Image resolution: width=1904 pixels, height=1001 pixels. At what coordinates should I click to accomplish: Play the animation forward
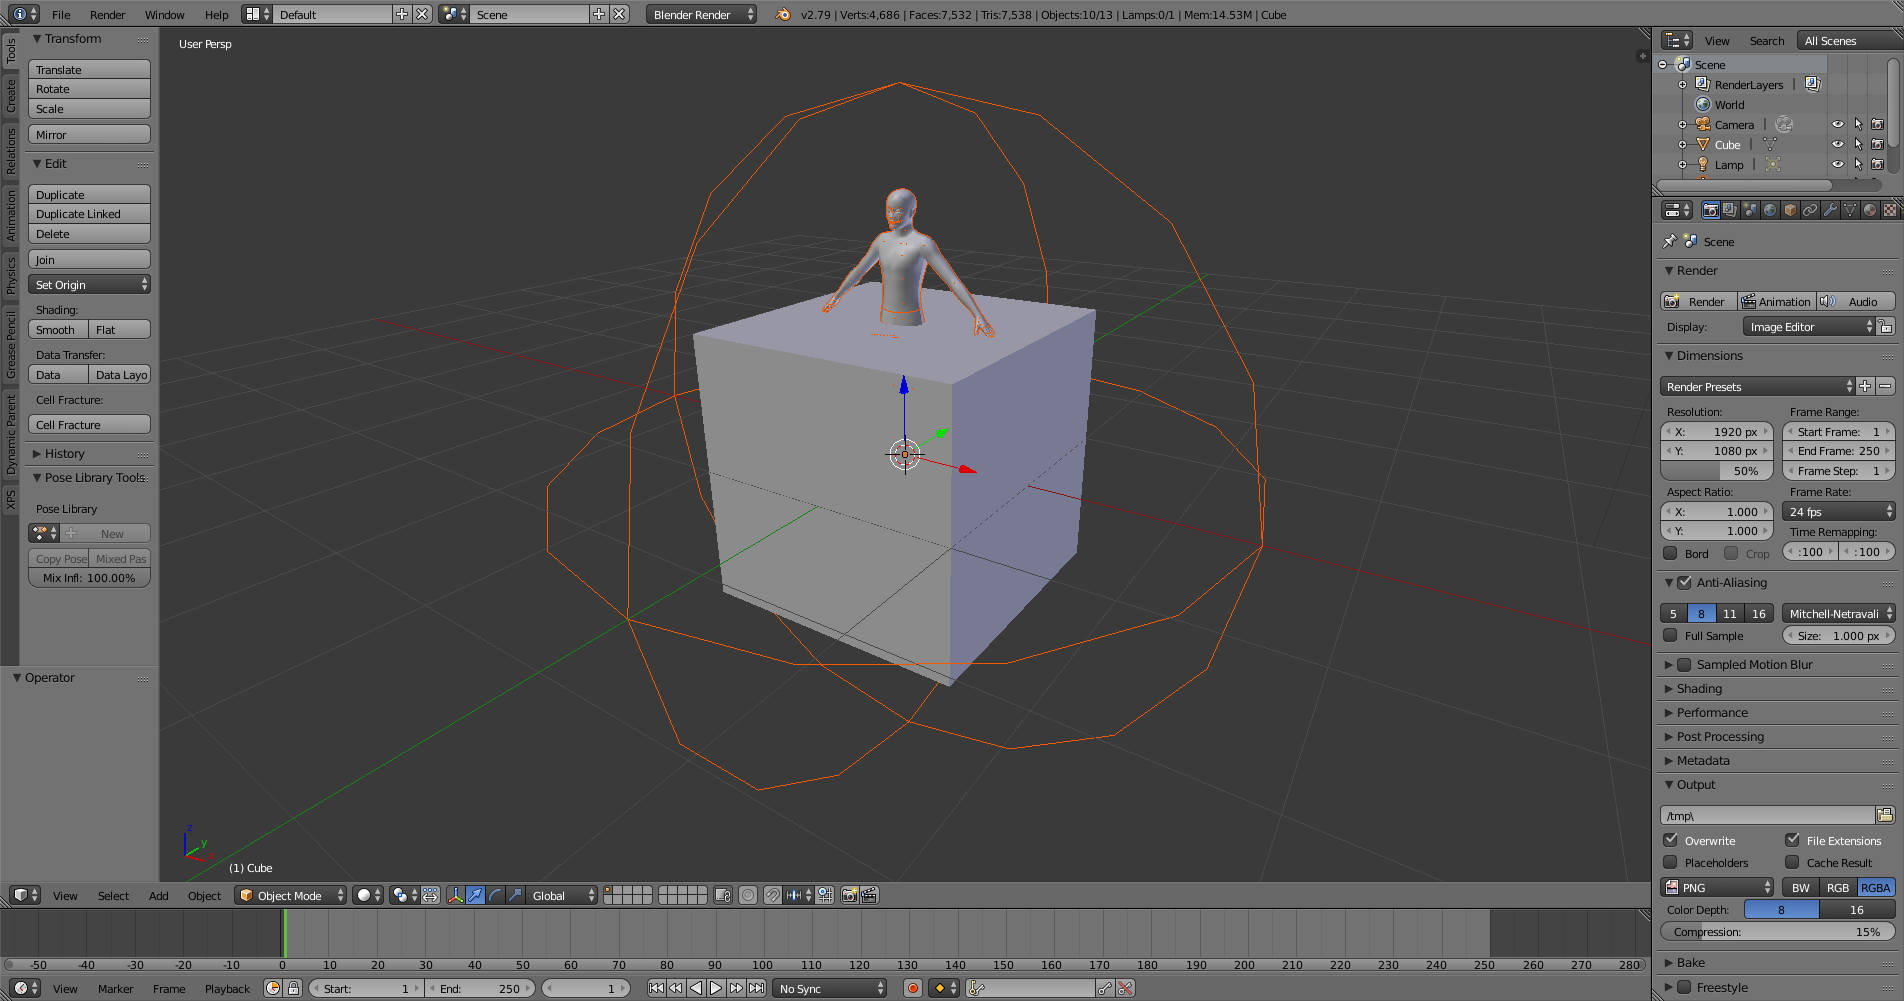(x=716, y=988)
